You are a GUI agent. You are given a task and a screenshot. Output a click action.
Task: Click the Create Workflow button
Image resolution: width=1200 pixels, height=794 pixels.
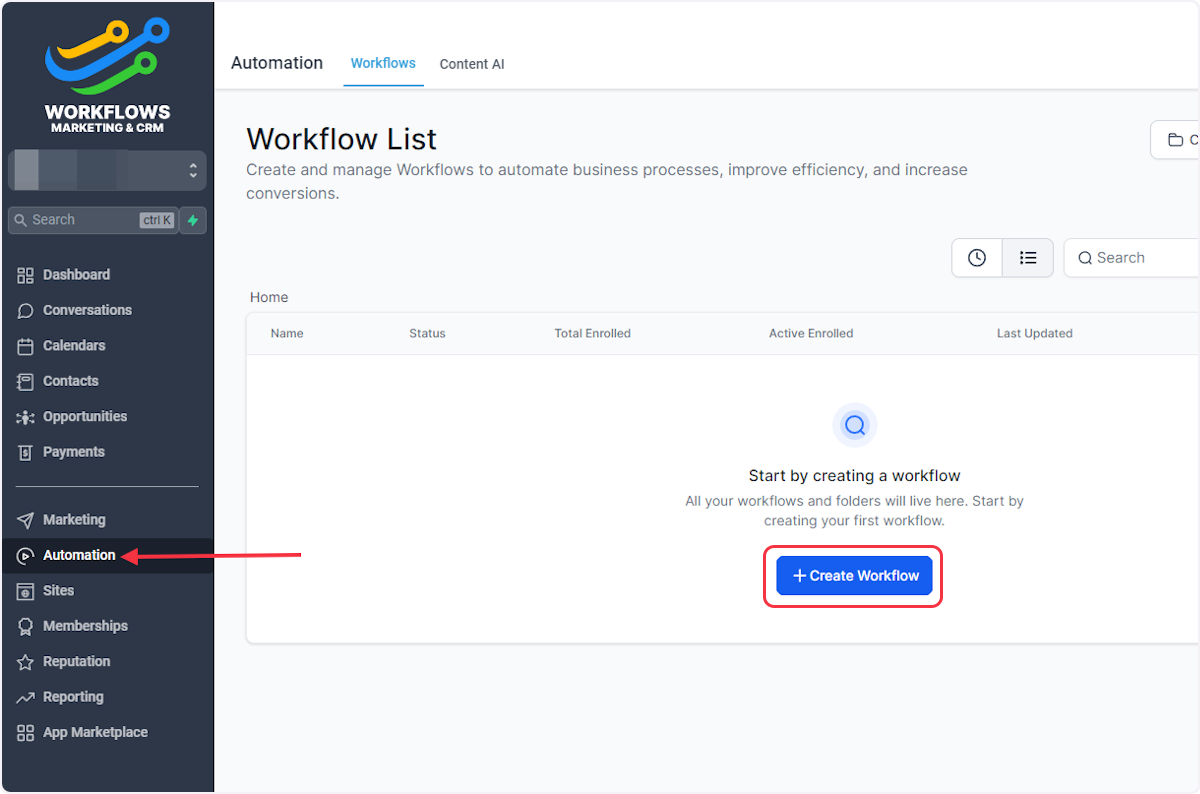click(x=853, y=575)
